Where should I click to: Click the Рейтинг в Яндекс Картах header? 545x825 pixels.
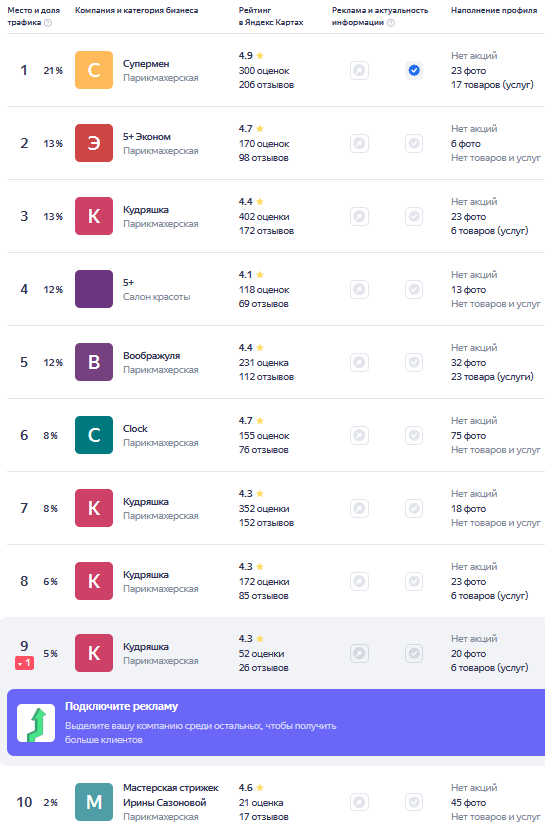[x=271, y=16]
